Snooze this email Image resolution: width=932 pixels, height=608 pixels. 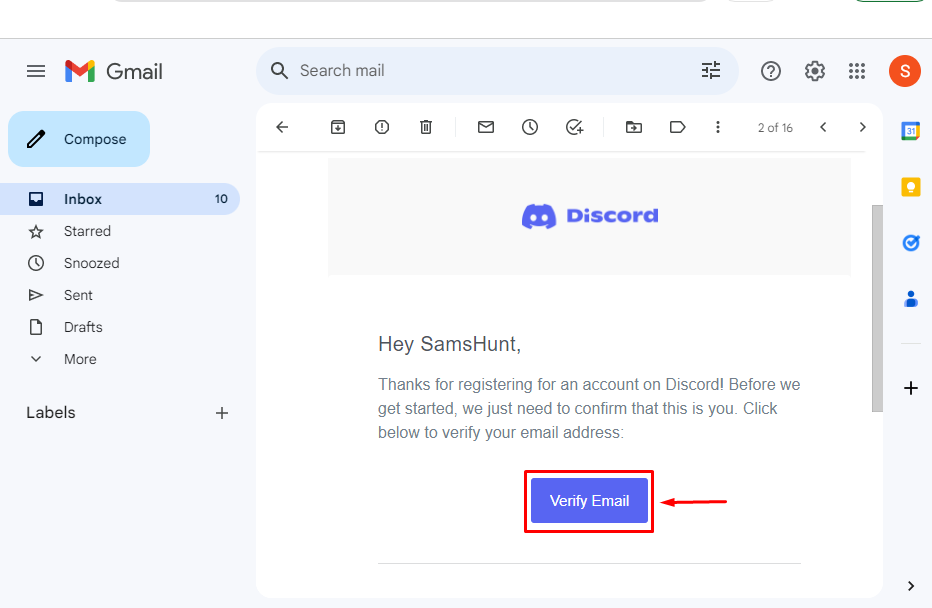tap(530, 127)
